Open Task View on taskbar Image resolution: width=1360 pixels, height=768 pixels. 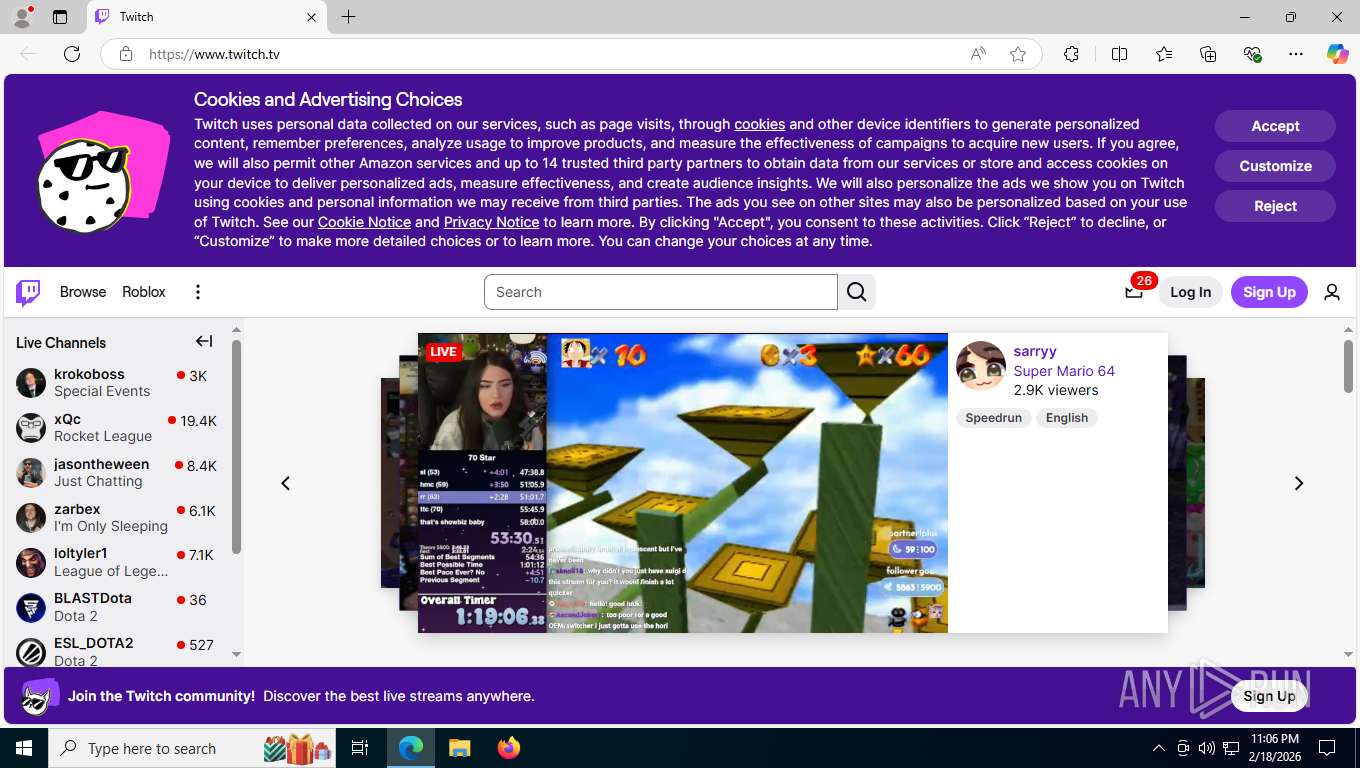pyautogui.click(x=360, y=748)
